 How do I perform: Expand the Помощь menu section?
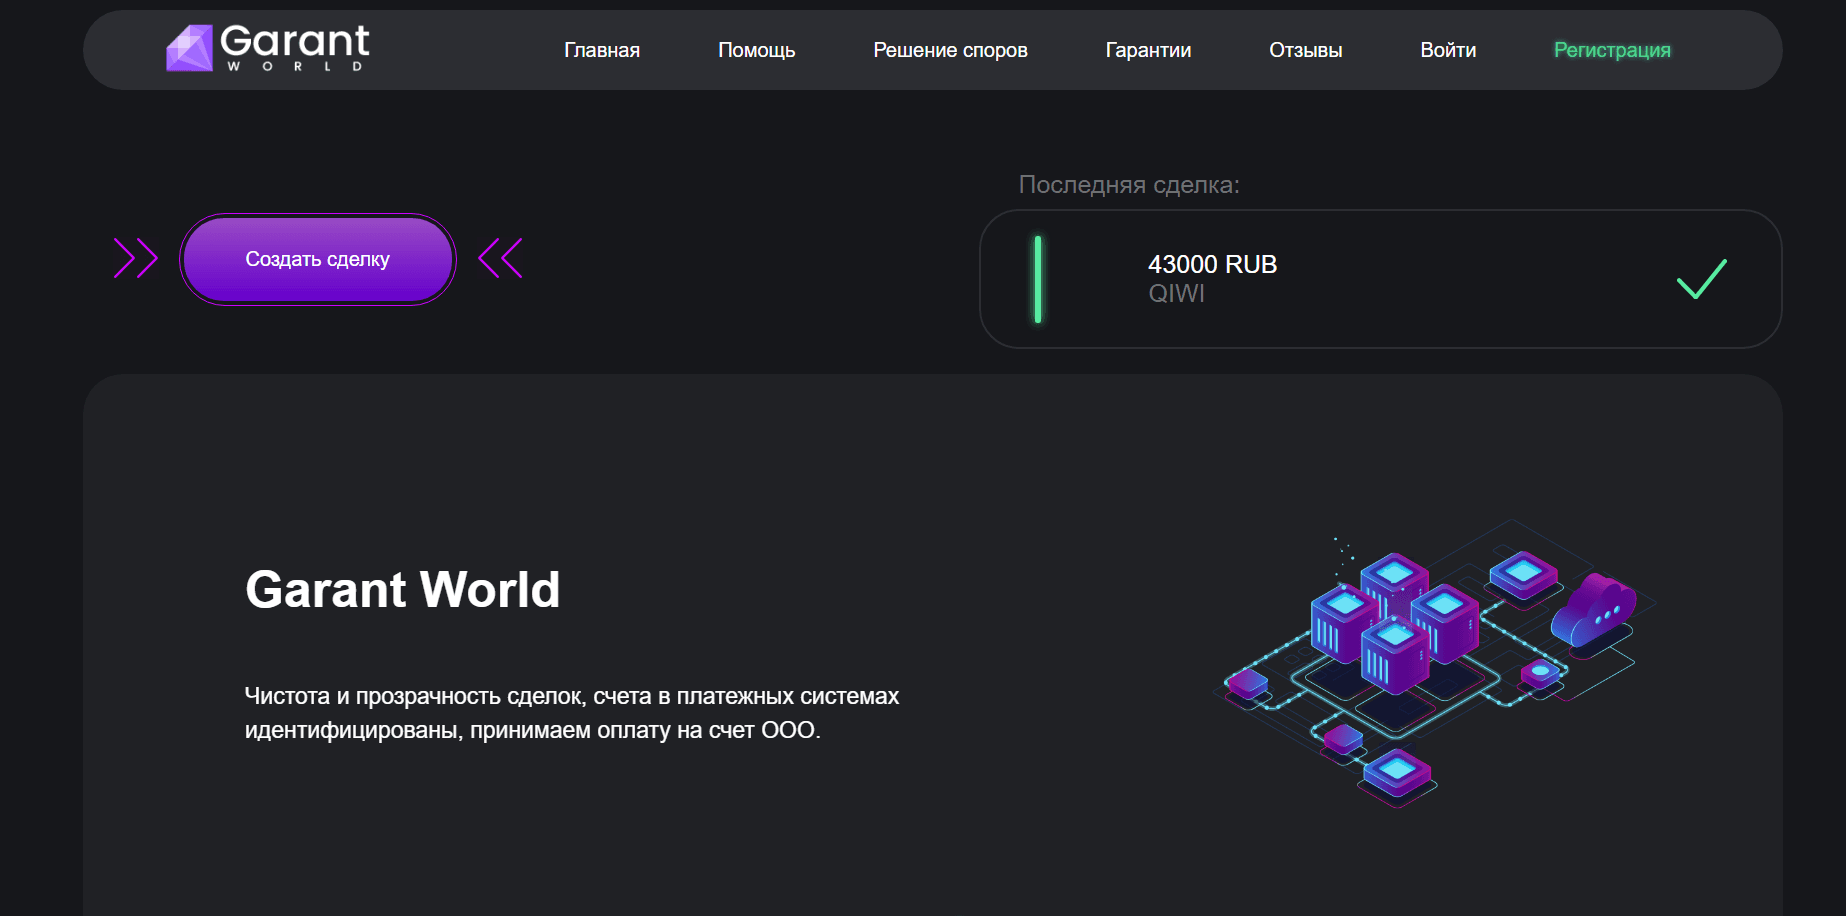(756, 49)
